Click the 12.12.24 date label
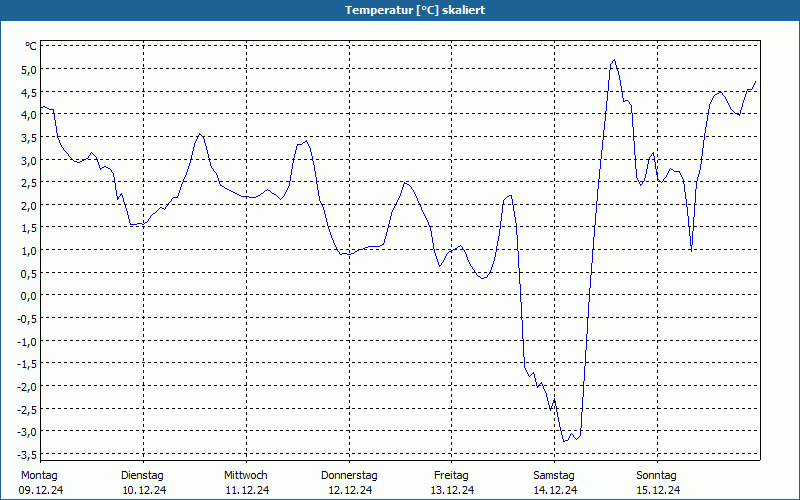Screen dimensions: 800x500 [350, 490]
